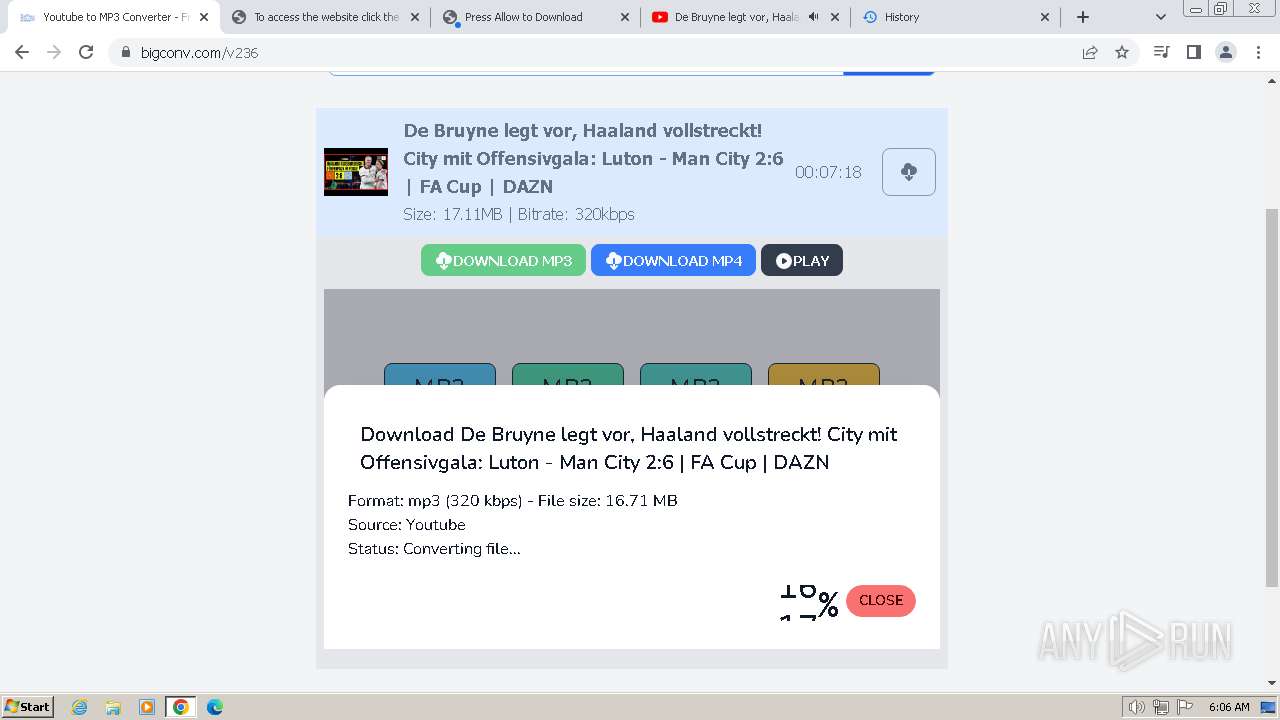This screenshot has height=720, width=1280.
Task: Open the video thumbnail for De Bruyne clip
Action: coord(356,172)
